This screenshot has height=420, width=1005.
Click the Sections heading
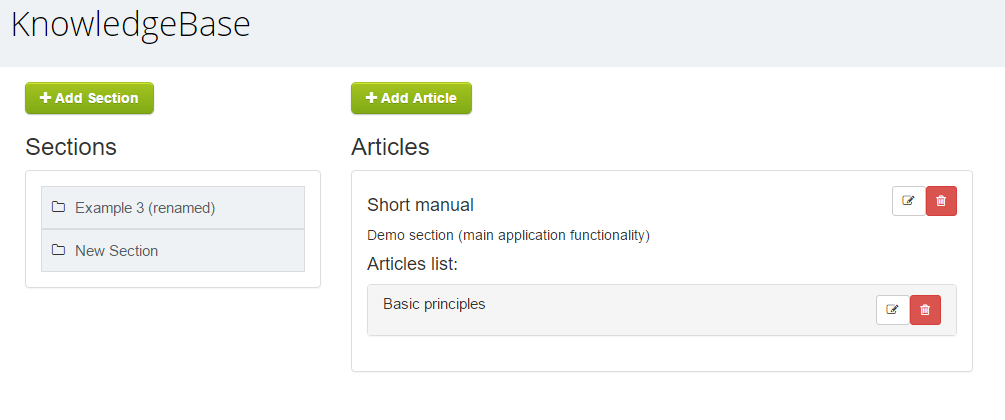[71, 147]
